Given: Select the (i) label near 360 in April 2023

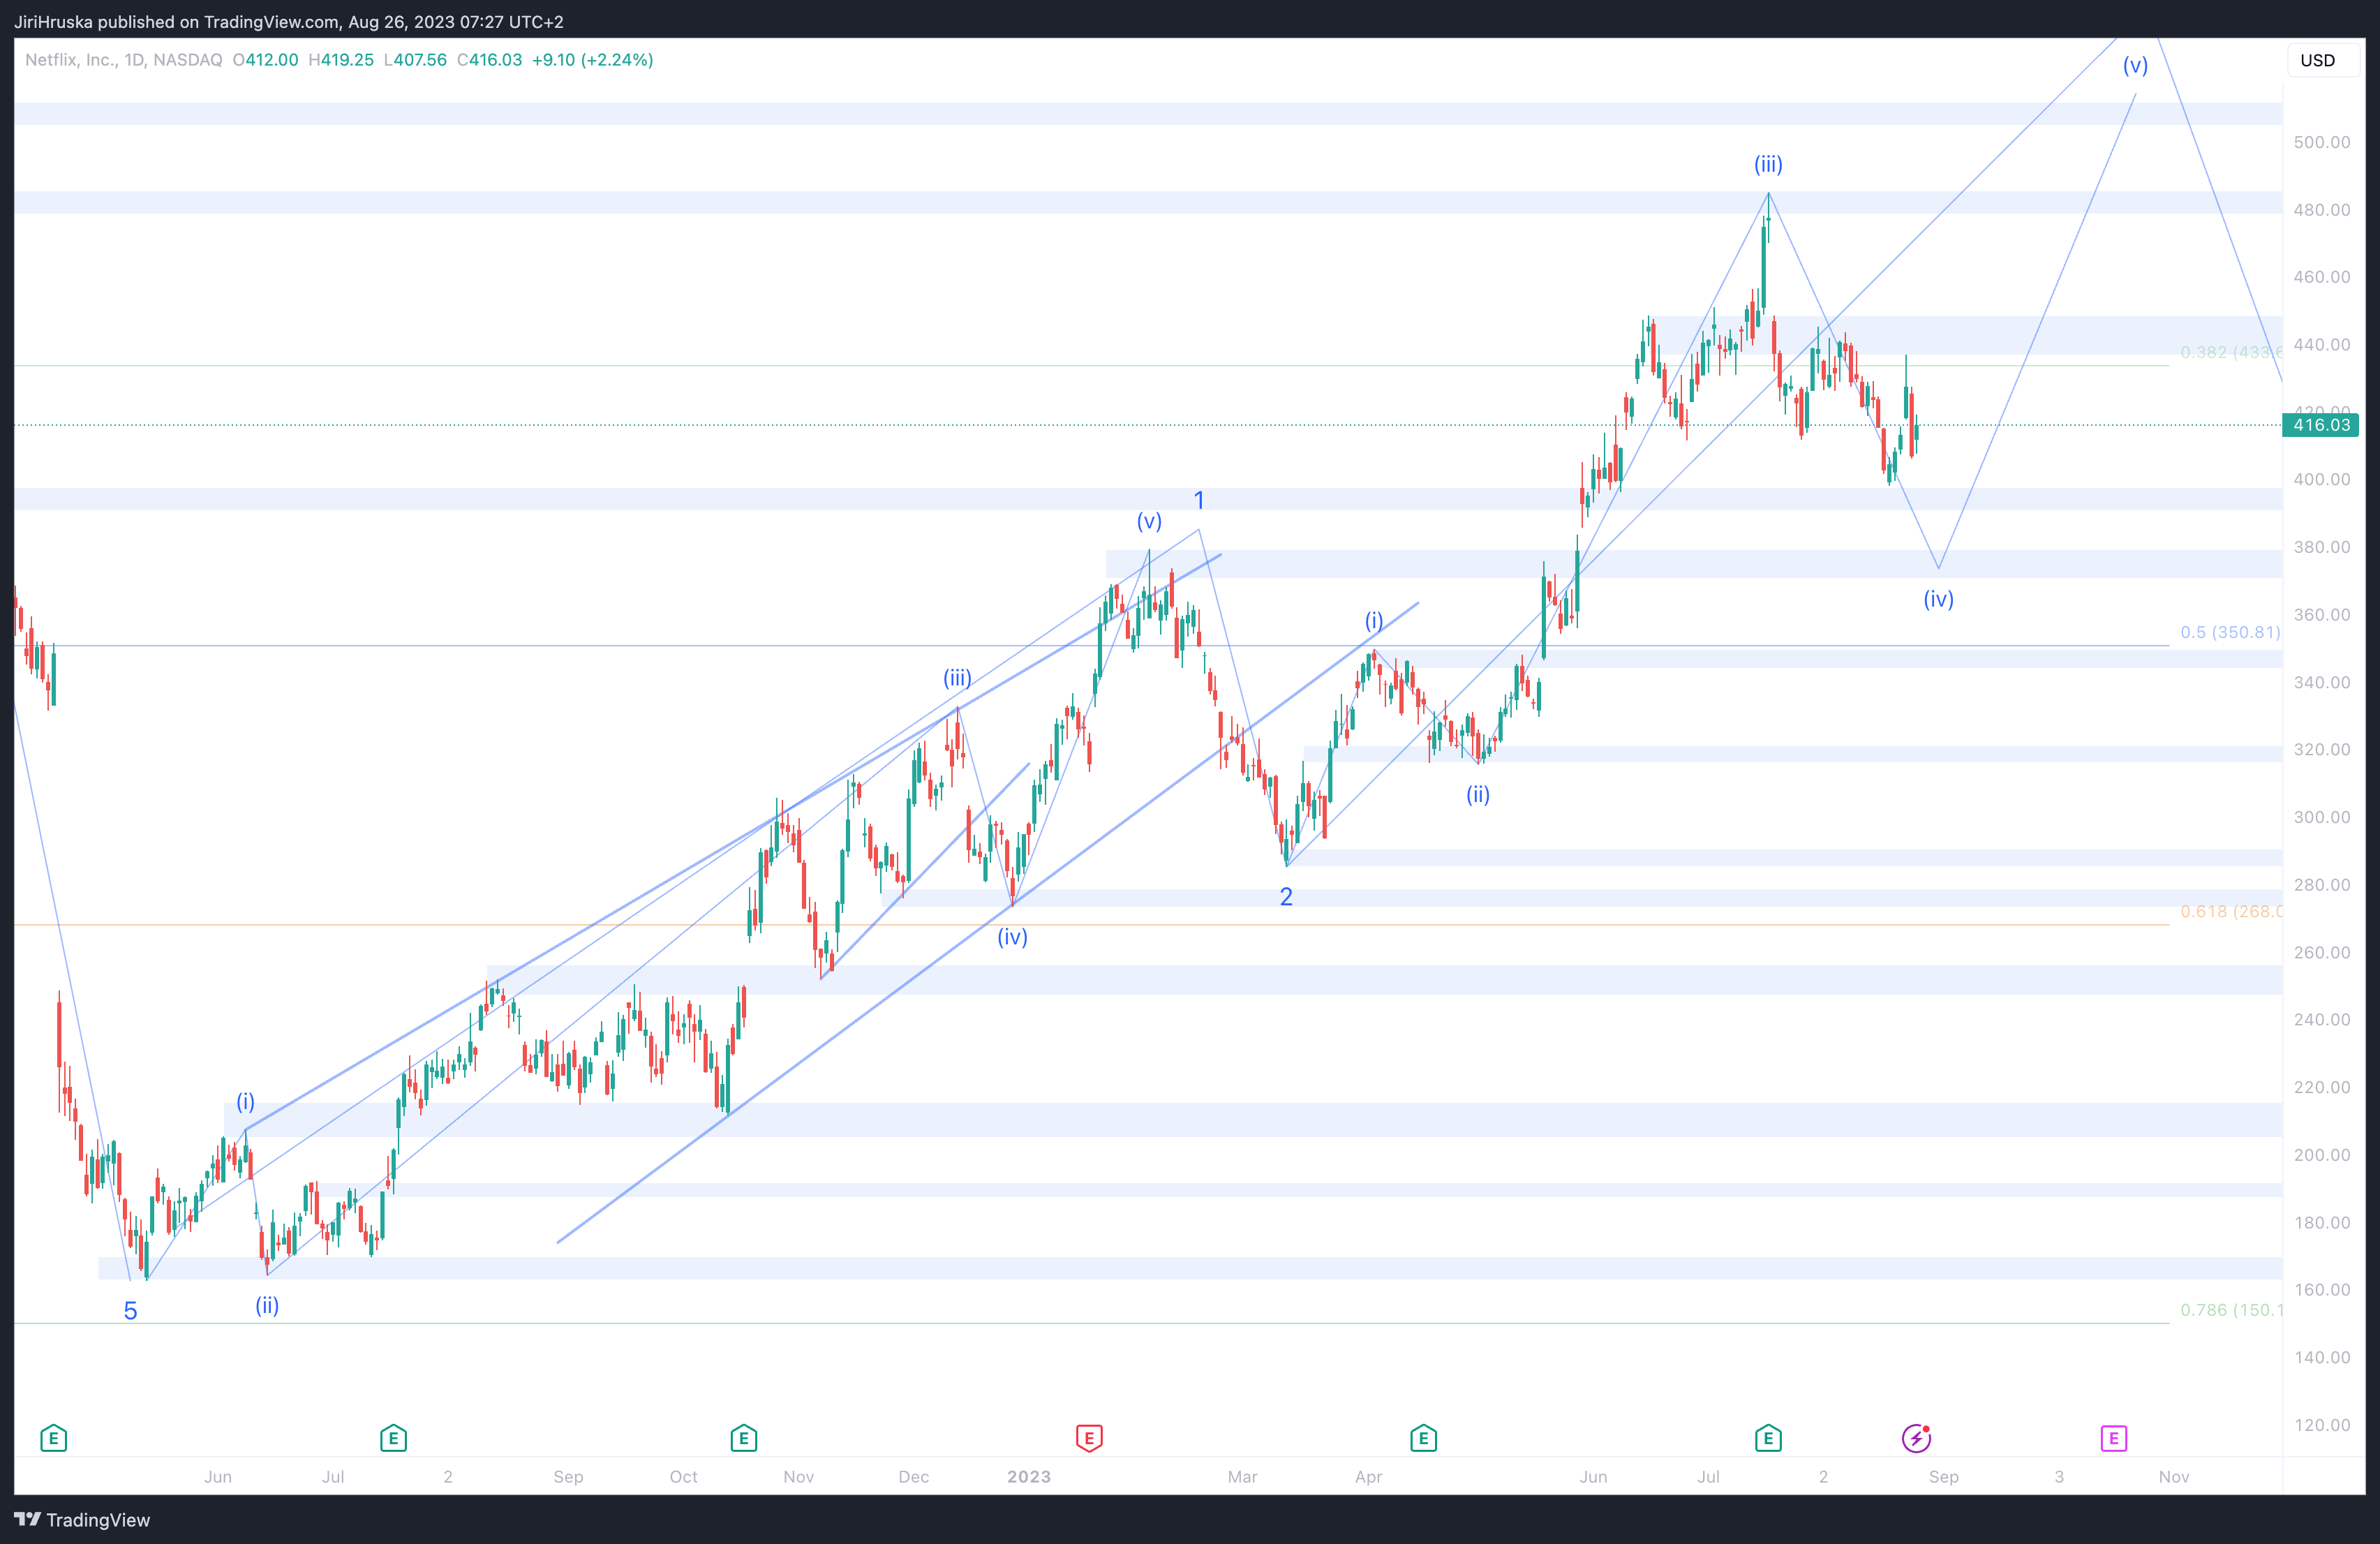Looking at the screenshot, I should coord(1374,621).
